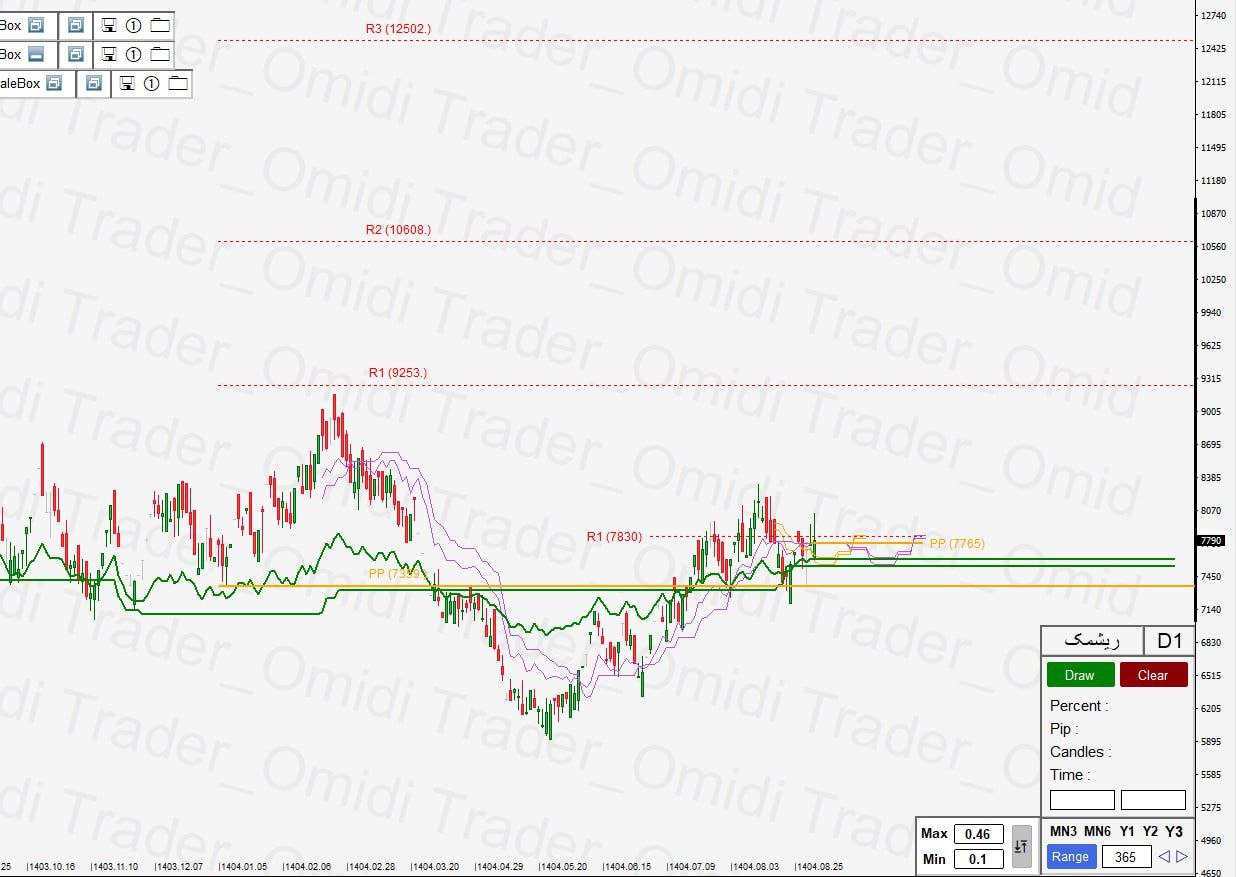This screenshot has width=1236, height=877.
Task: Click the D1 timeframe label
Action: [1169, 640]
